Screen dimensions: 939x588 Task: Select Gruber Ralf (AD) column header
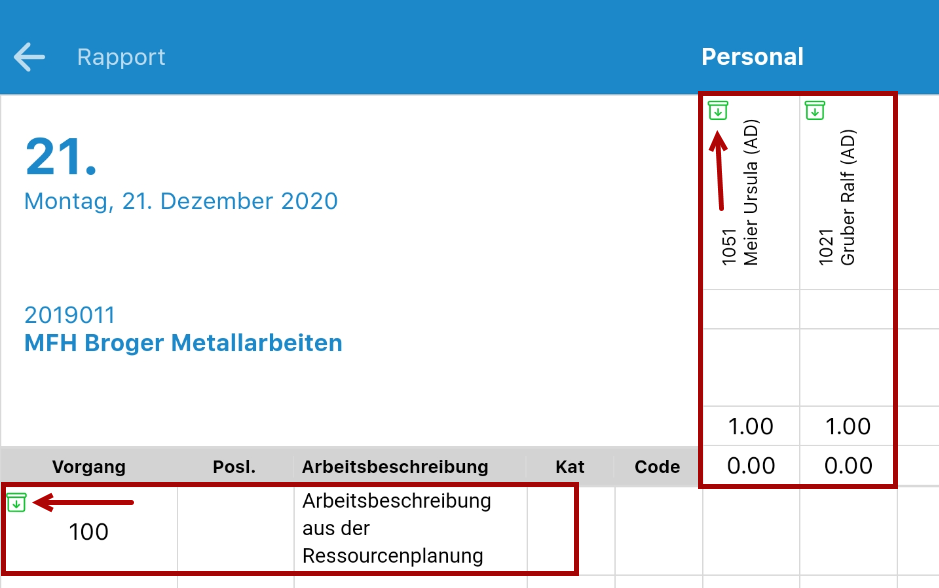(837, 198)
